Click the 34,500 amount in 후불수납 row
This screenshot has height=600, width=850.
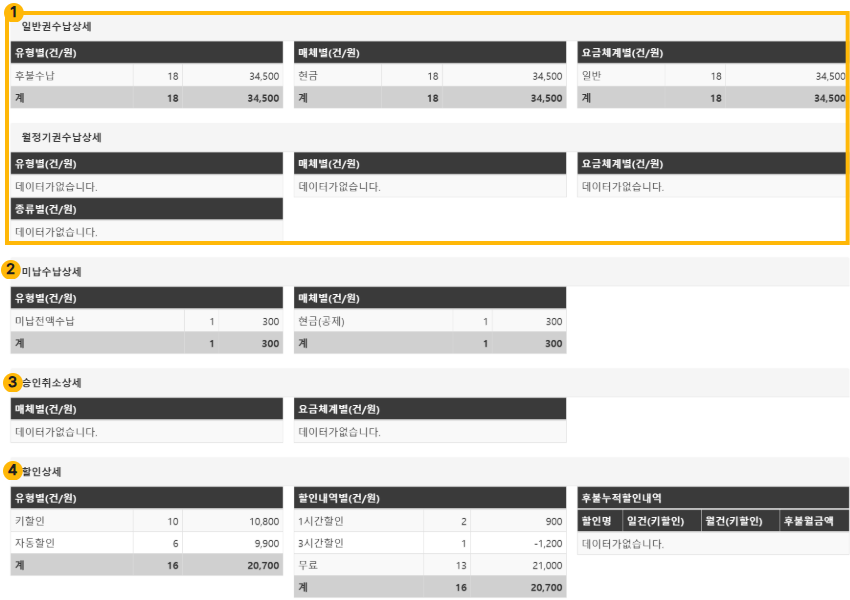tap(264, 76)
